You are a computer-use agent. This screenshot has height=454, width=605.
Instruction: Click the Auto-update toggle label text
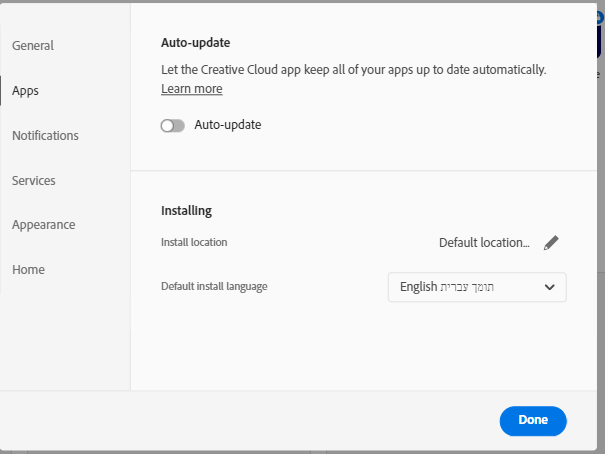(227, 125)
